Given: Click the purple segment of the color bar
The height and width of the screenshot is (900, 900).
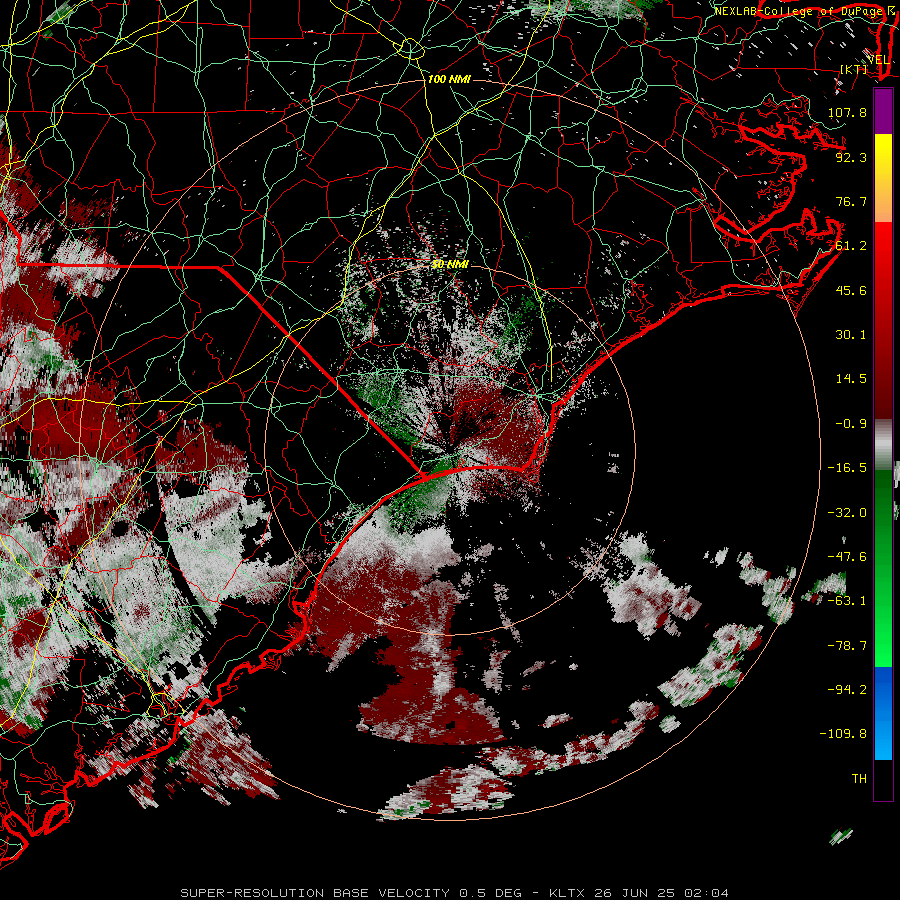Looking at the screenshot, I should pyautogui.click(x=883, y=111).
